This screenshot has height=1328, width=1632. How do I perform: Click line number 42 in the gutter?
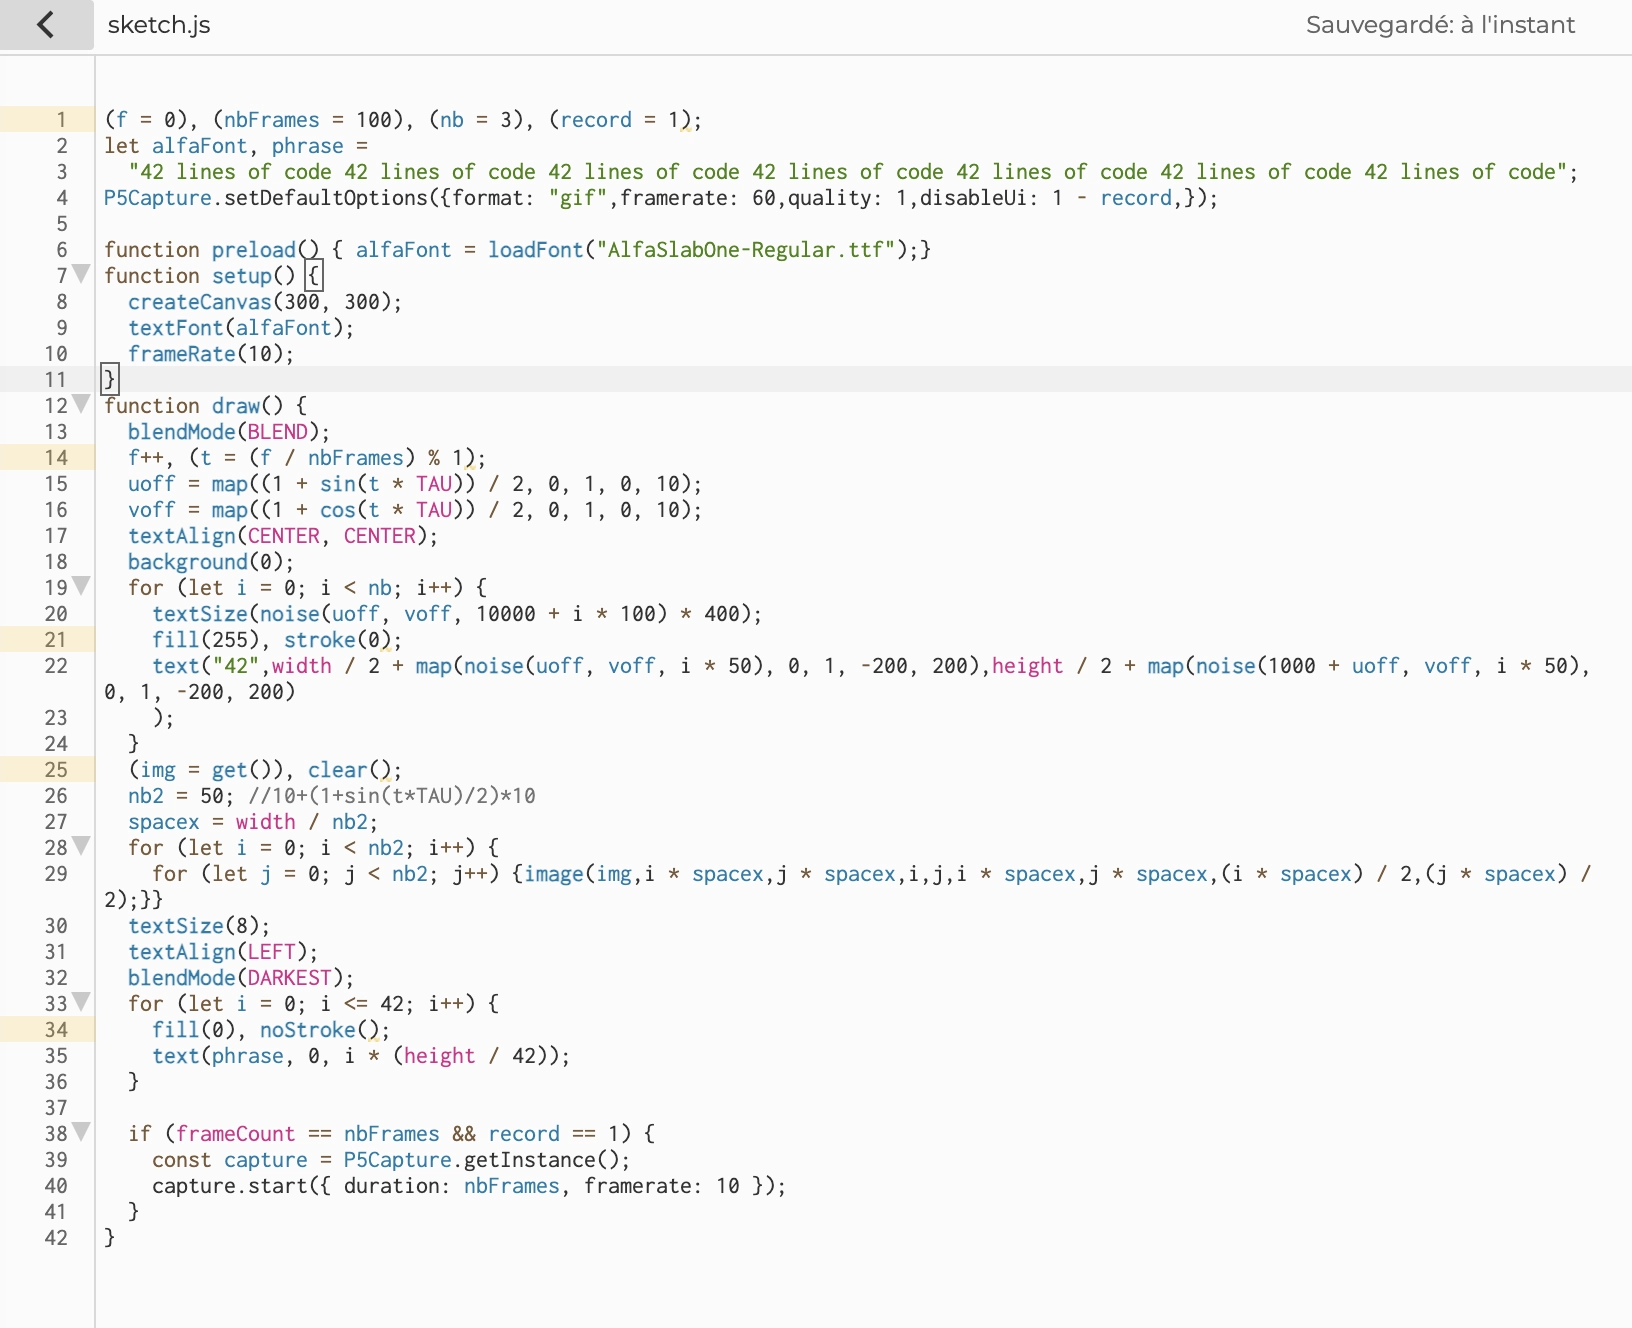tap(56, 1238)
